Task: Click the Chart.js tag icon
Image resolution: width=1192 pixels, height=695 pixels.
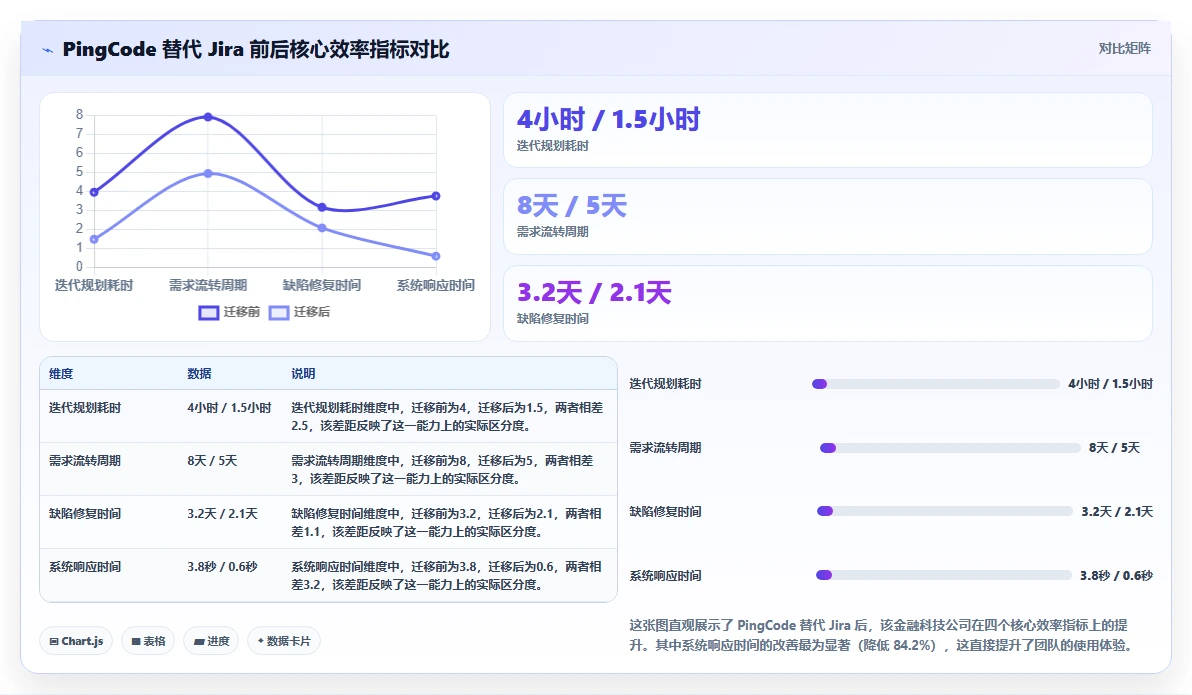Action: [x=54, y=642]
